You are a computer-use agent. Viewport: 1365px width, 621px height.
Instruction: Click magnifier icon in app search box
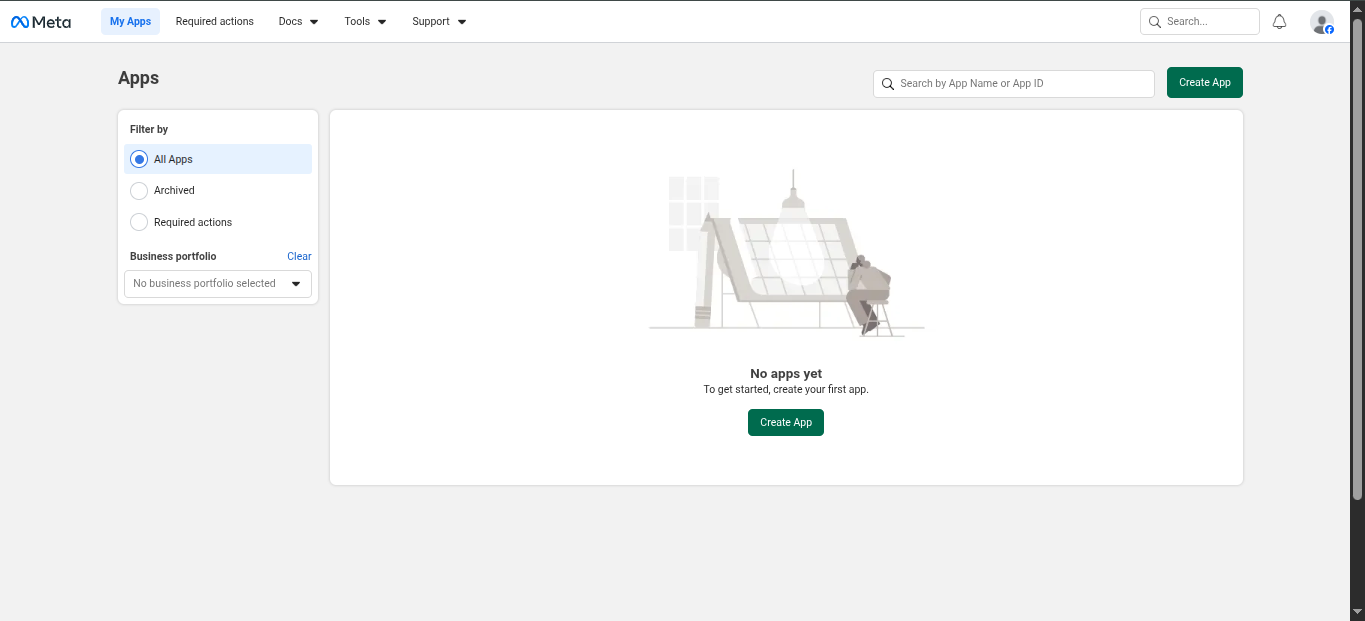click(x=888, y=84)
